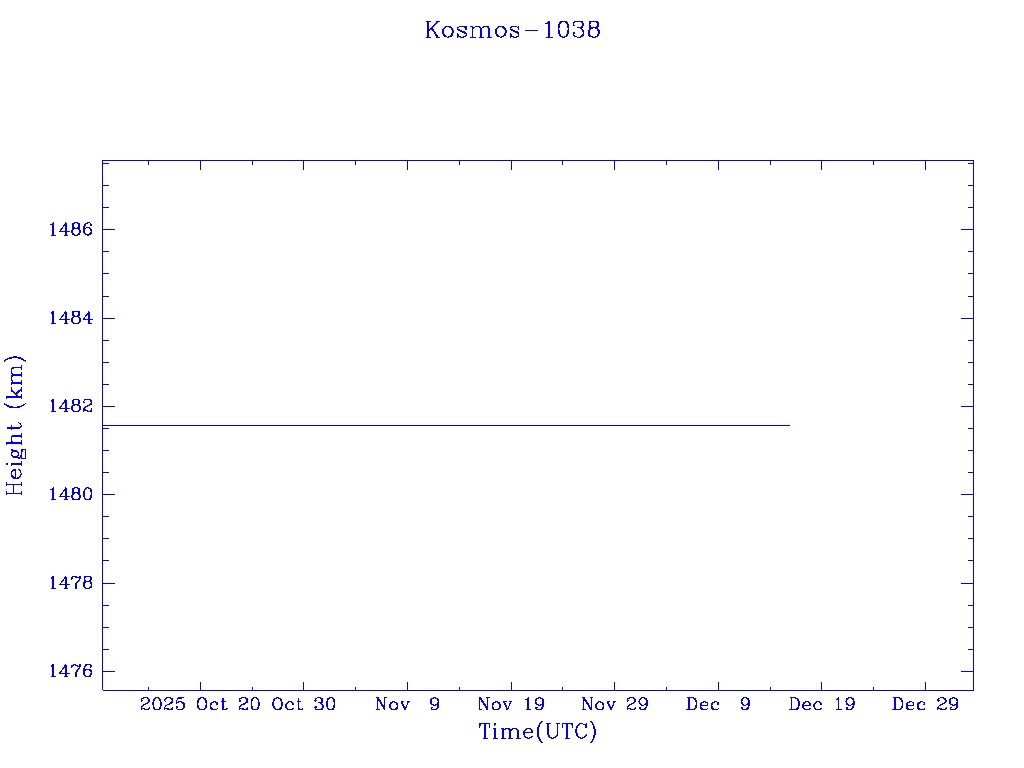
Task: Click the Nov 29 date label
Action: [614, 704]
